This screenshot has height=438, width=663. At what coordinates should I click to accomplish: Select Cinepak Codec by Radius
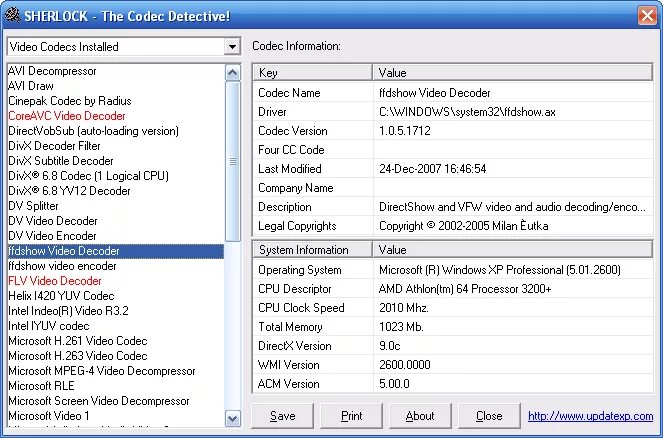click(x=70, y=101)
